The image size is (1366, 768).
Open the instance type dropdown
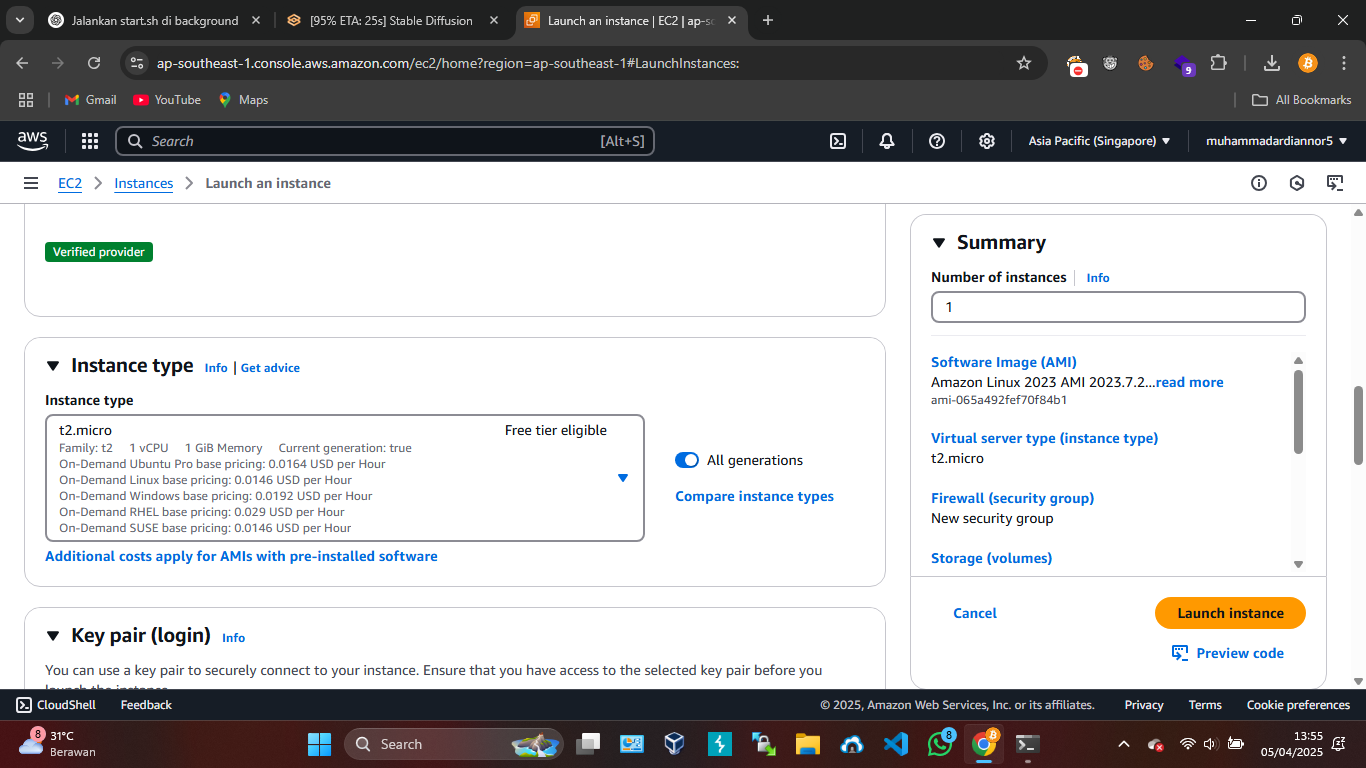click(345, 478)
